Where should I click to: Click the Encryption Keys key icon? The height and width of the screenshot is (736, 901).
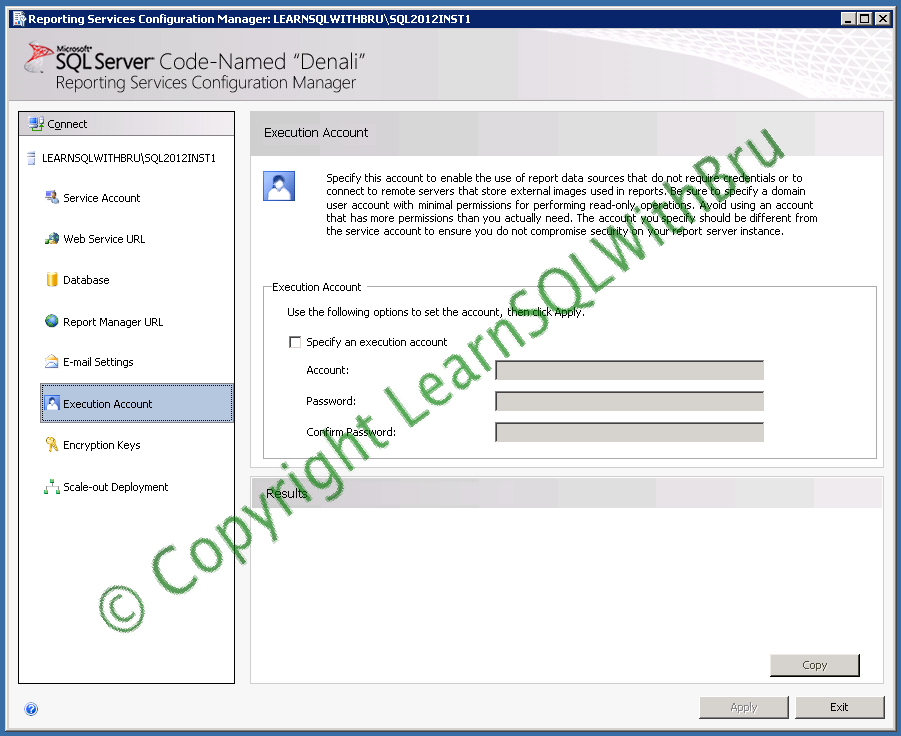tap(52, 444)
